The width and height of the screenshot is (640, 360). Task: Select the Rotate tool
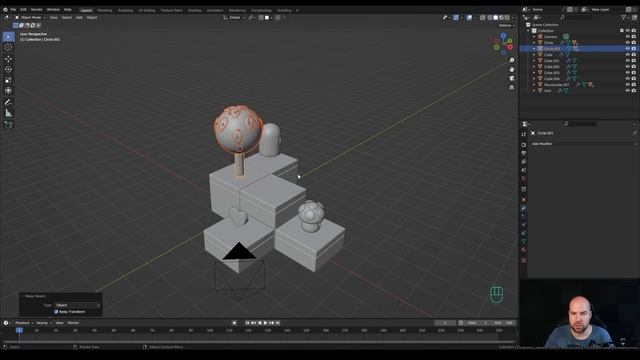click(8, 69)
